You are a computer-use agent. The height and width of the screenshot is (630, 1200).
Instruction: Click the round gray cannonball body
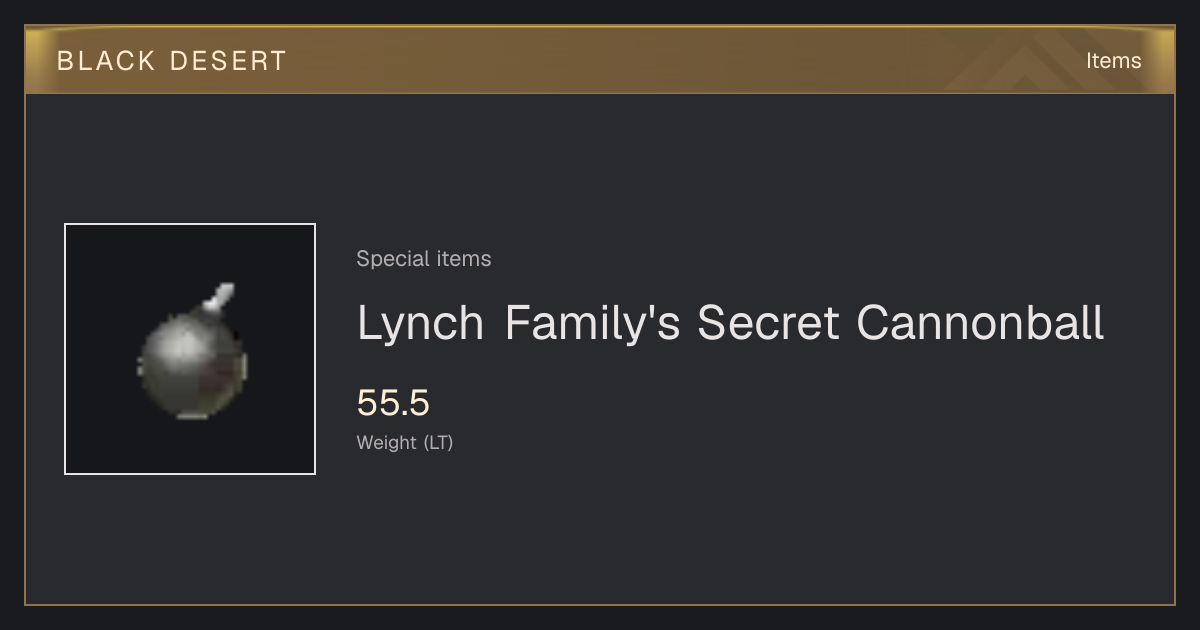[191, 364]
